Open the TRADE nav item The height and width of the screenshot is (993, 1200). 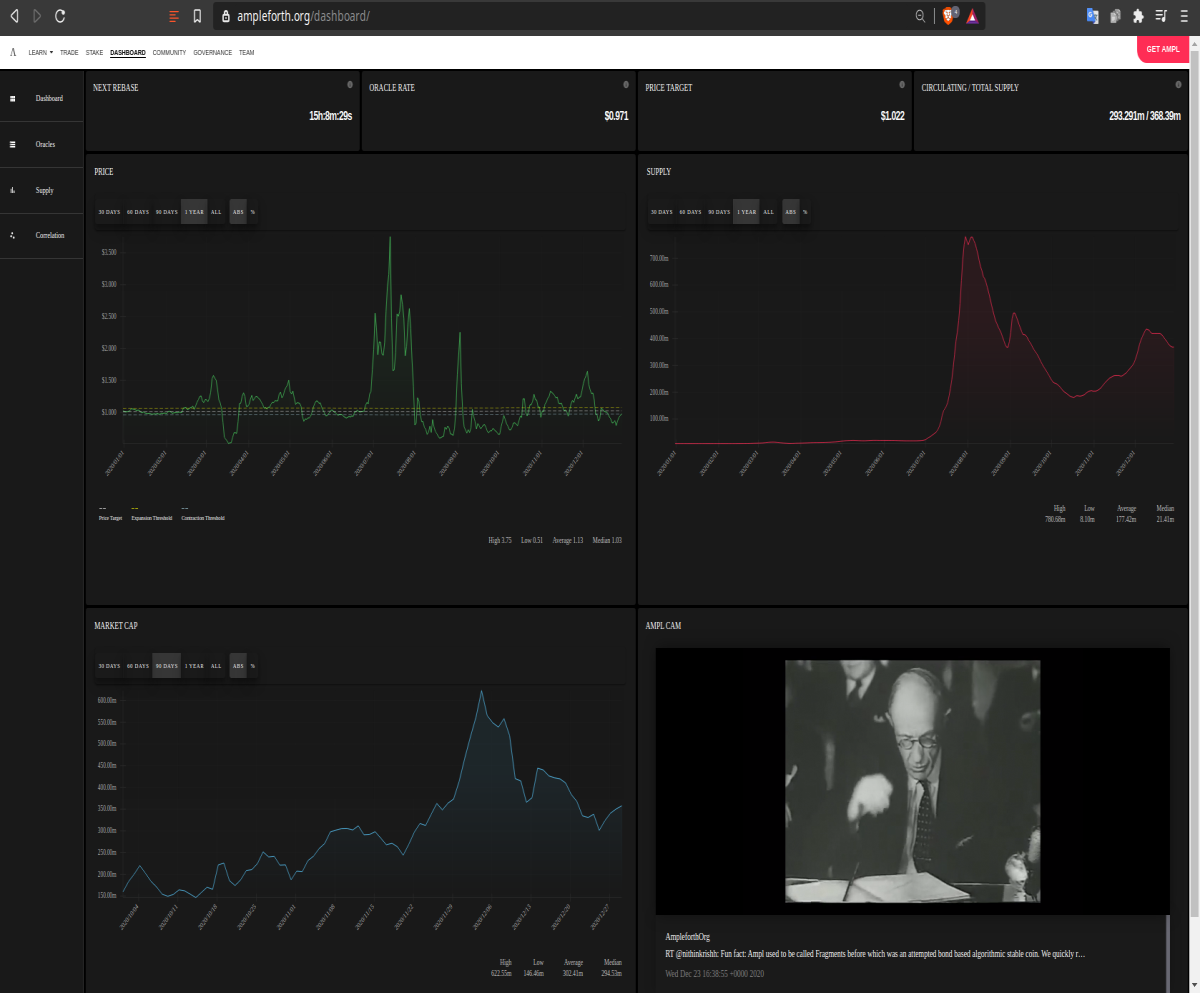click(69, 52)
